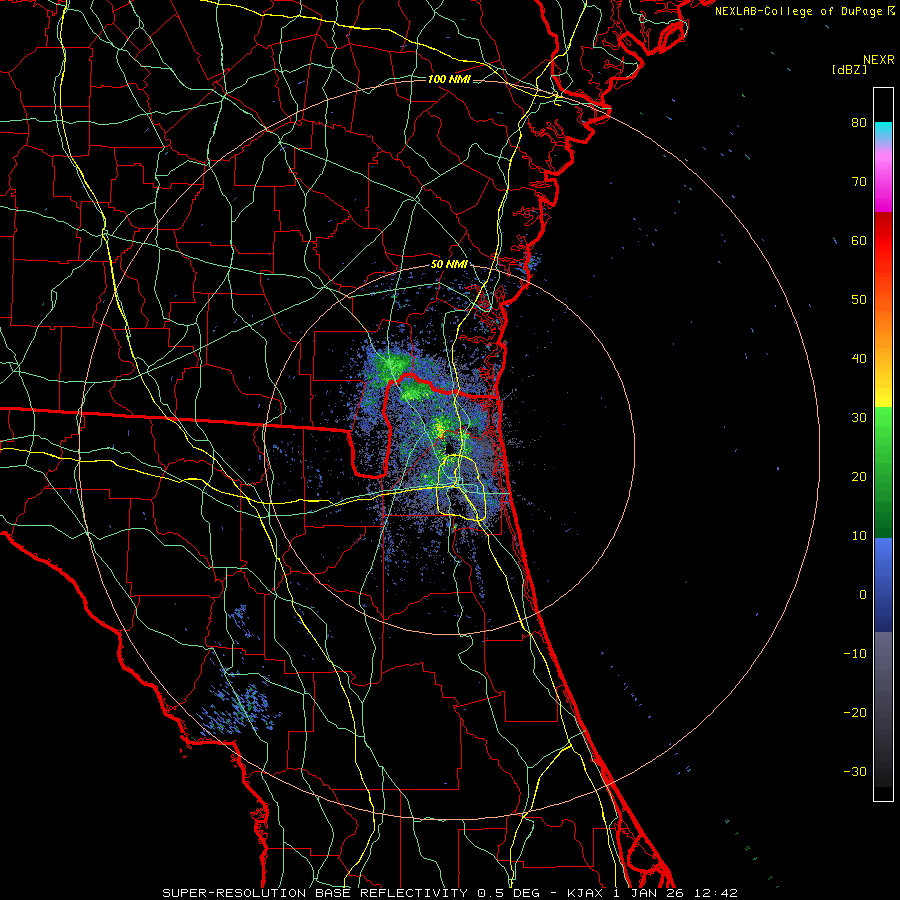Click the SUPER-RESOLUTION BASE REFLECTIVITY caption
The width and height of the screenshot is (900, 900).
(315, 893)
